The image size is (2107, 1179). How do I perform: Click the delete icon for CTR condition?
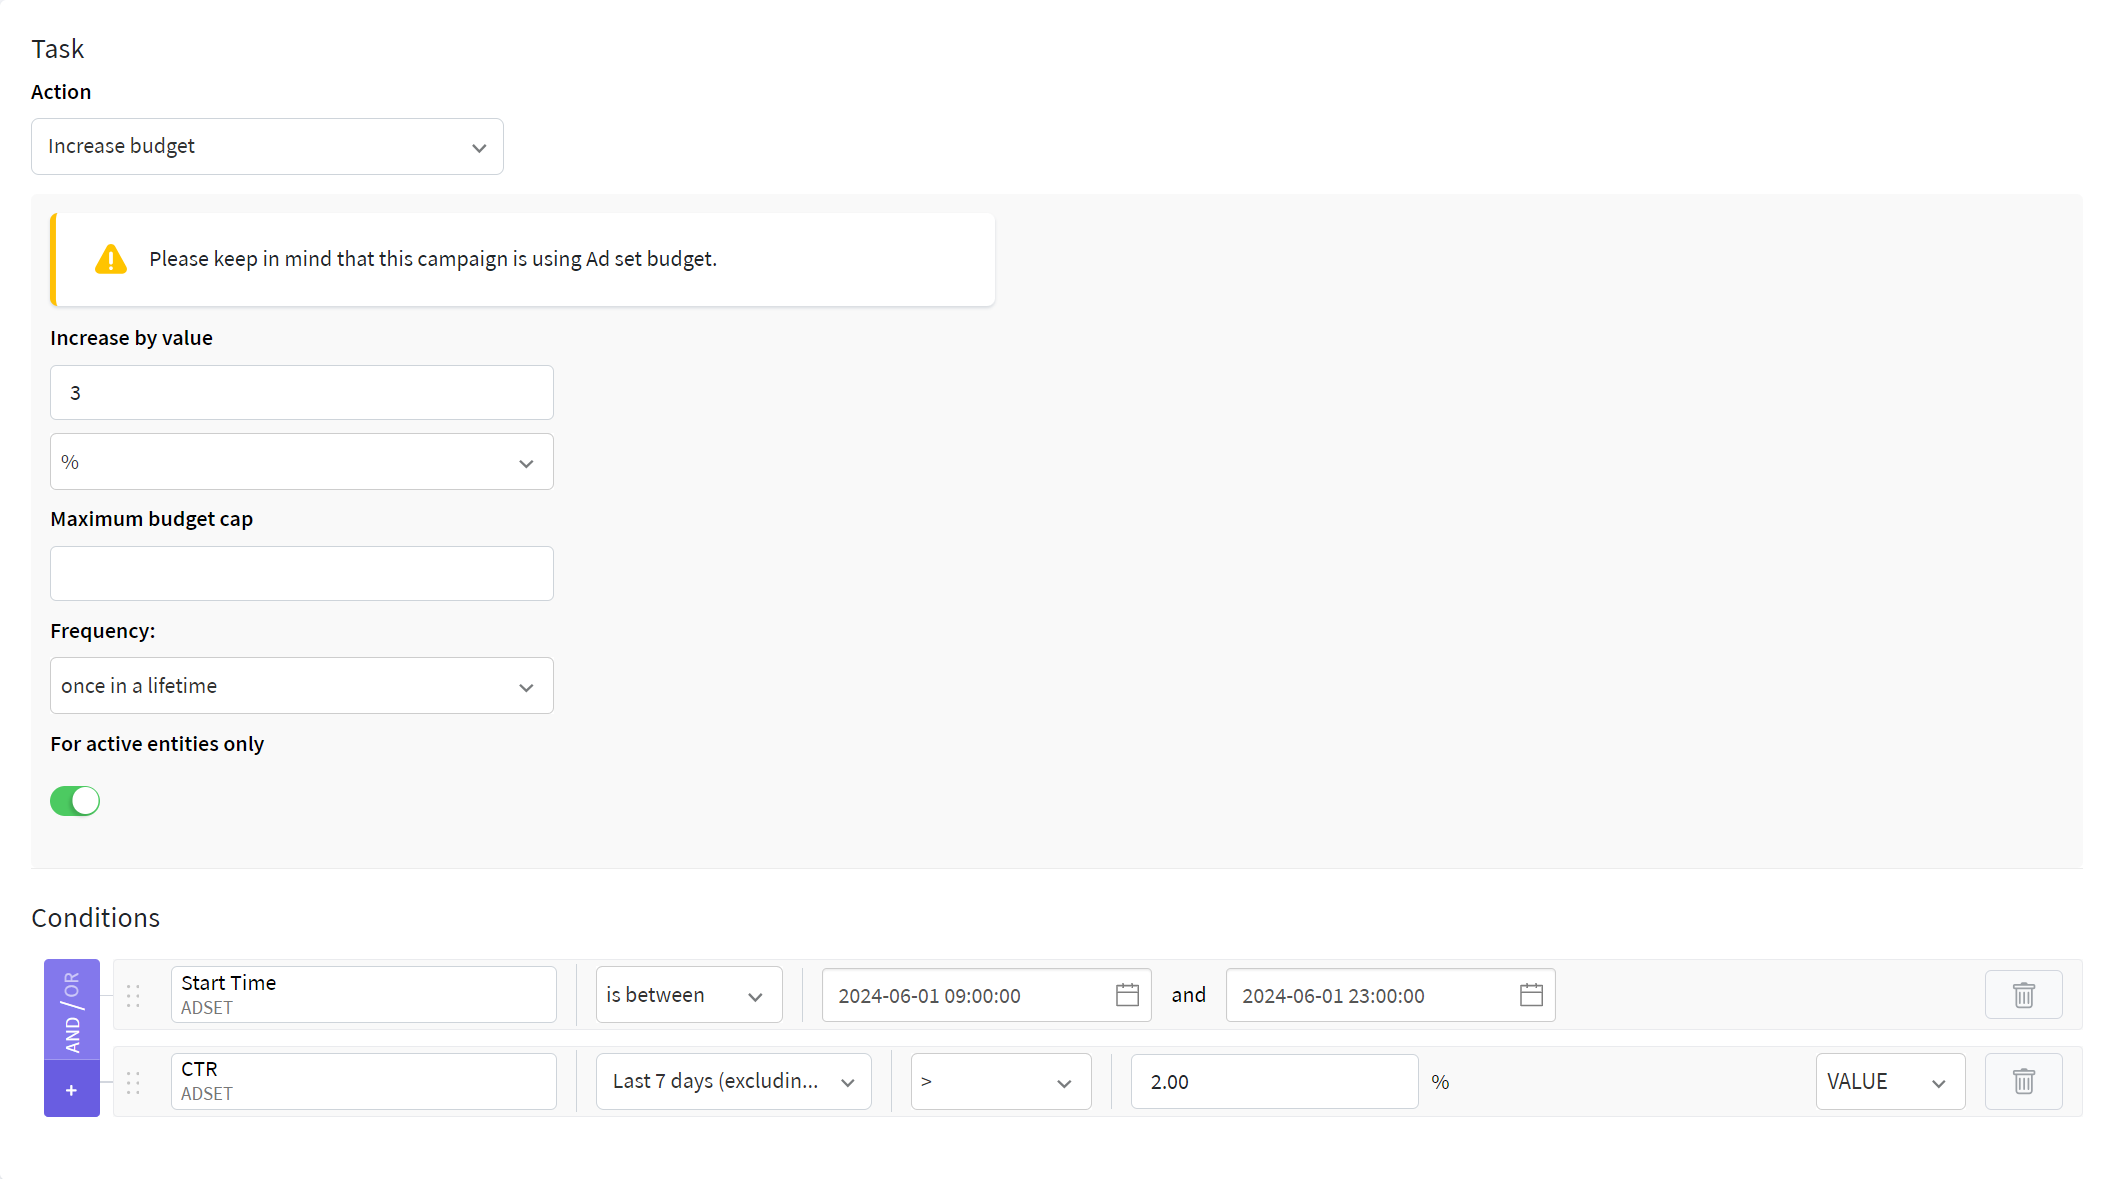[2023, 1081]
